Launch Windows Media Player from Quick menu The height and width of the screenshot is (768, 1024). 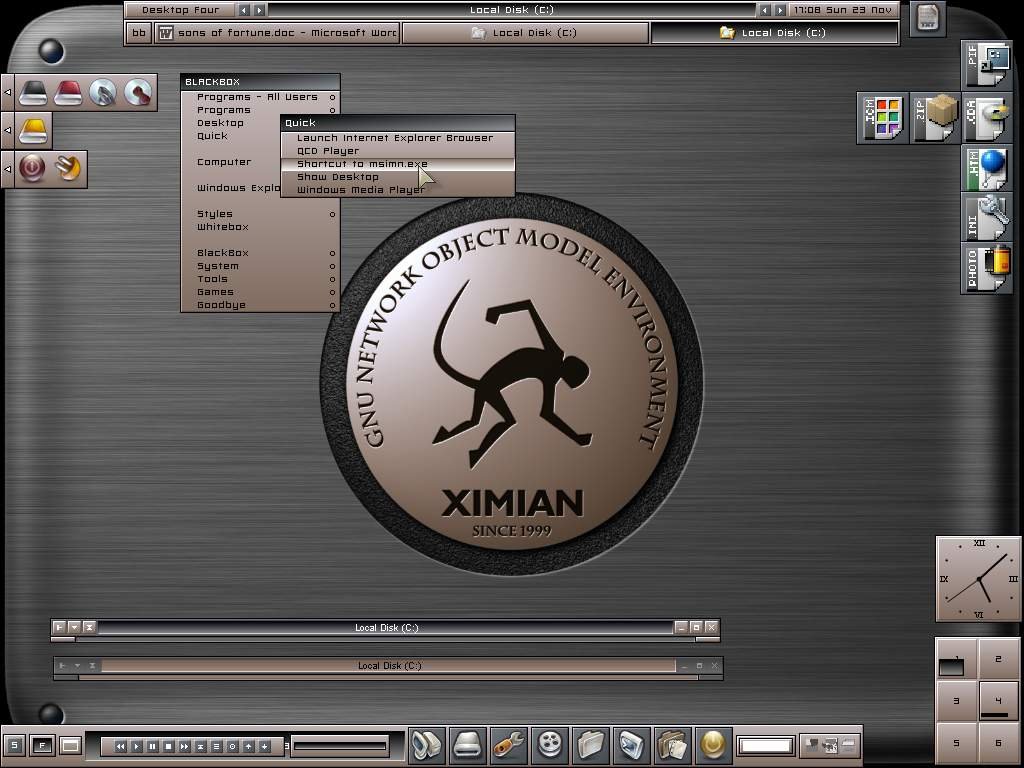pos(398,190)
